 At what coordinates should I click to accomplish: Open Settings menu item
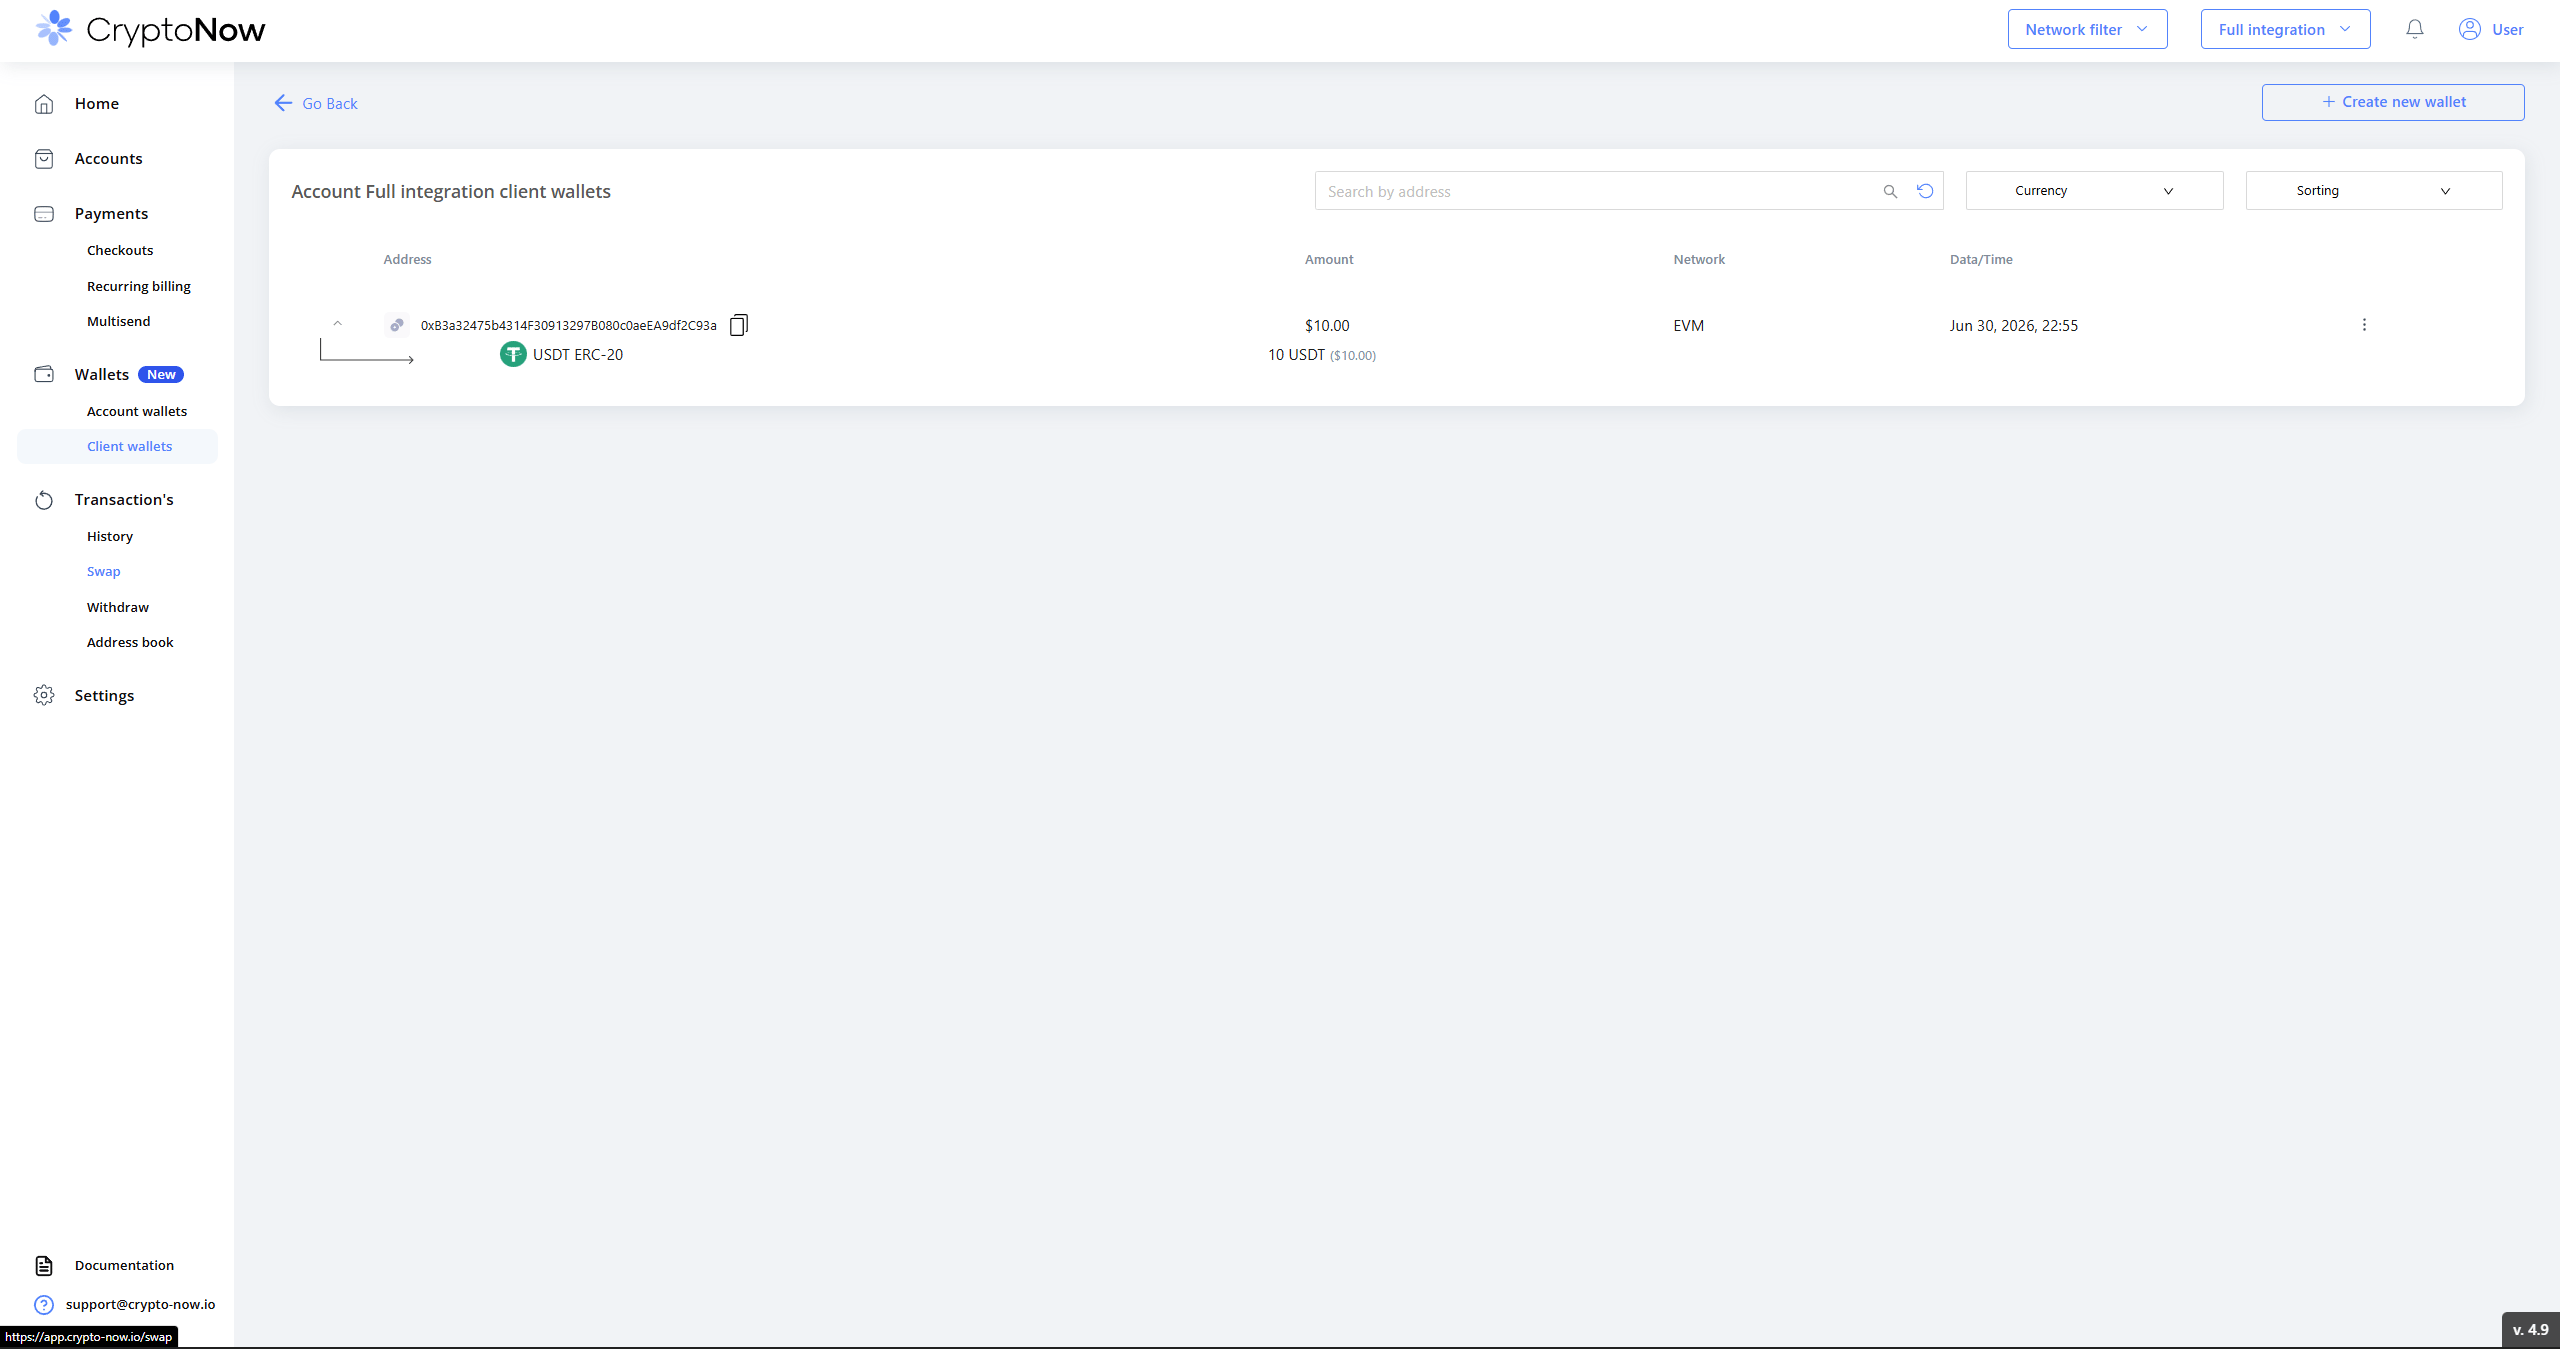[x=104, y=695]
